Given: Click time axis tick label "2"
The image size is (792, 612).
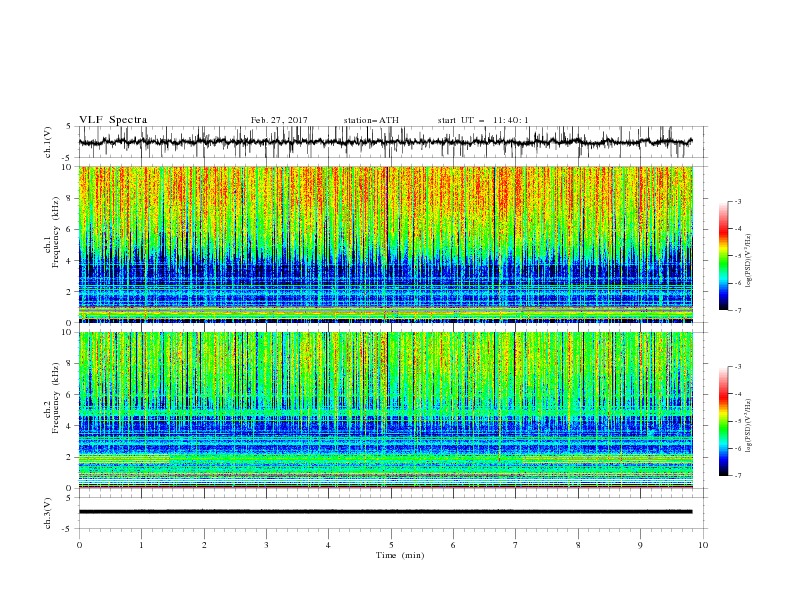Looking at the screenshot, I should click(204, 545).
